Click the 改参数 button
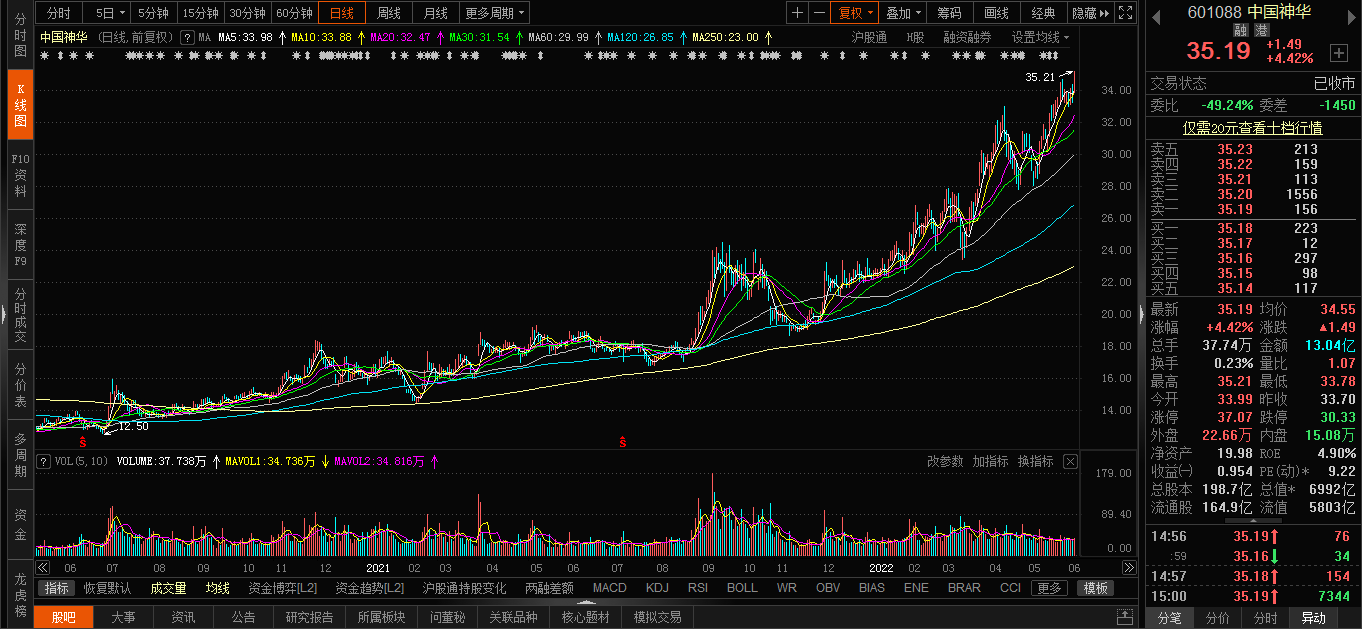The image size is (1362, 629). (x=945, y=461)
